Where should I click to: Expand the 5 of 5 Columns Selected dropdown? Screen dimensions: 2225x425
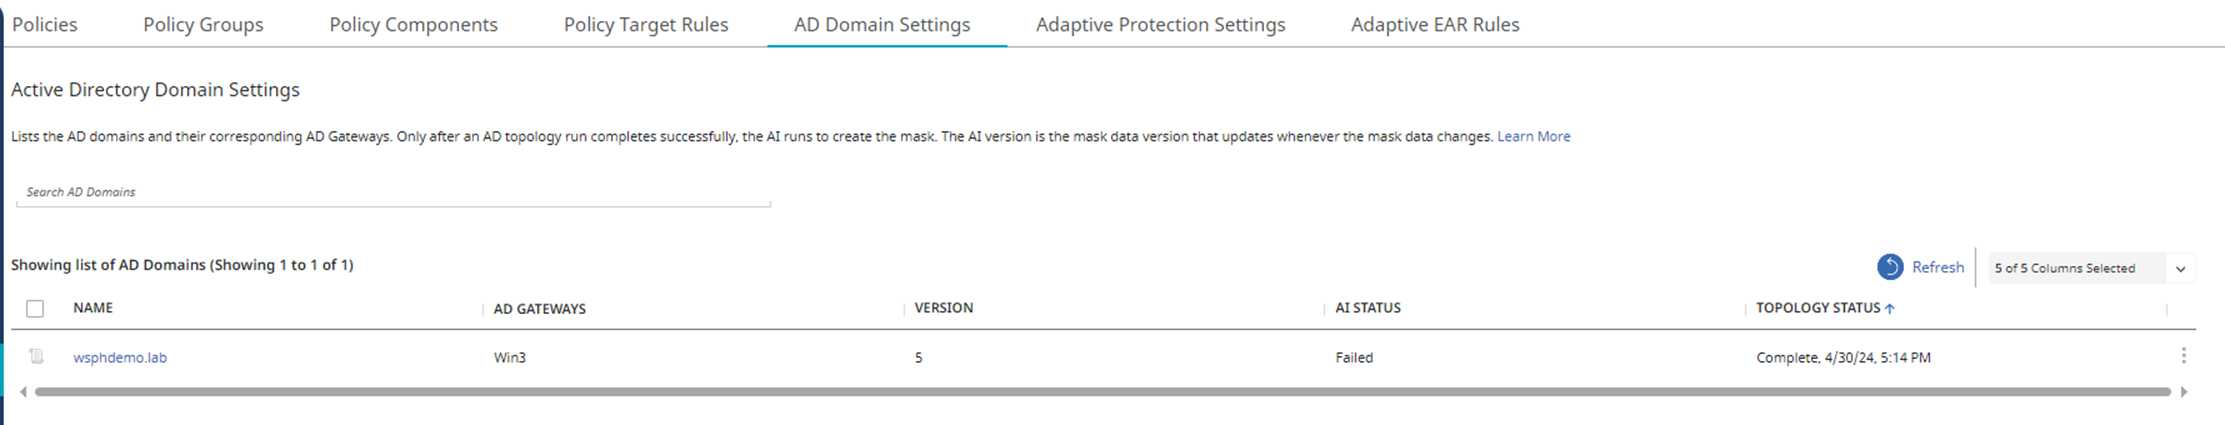(2090, 268)
